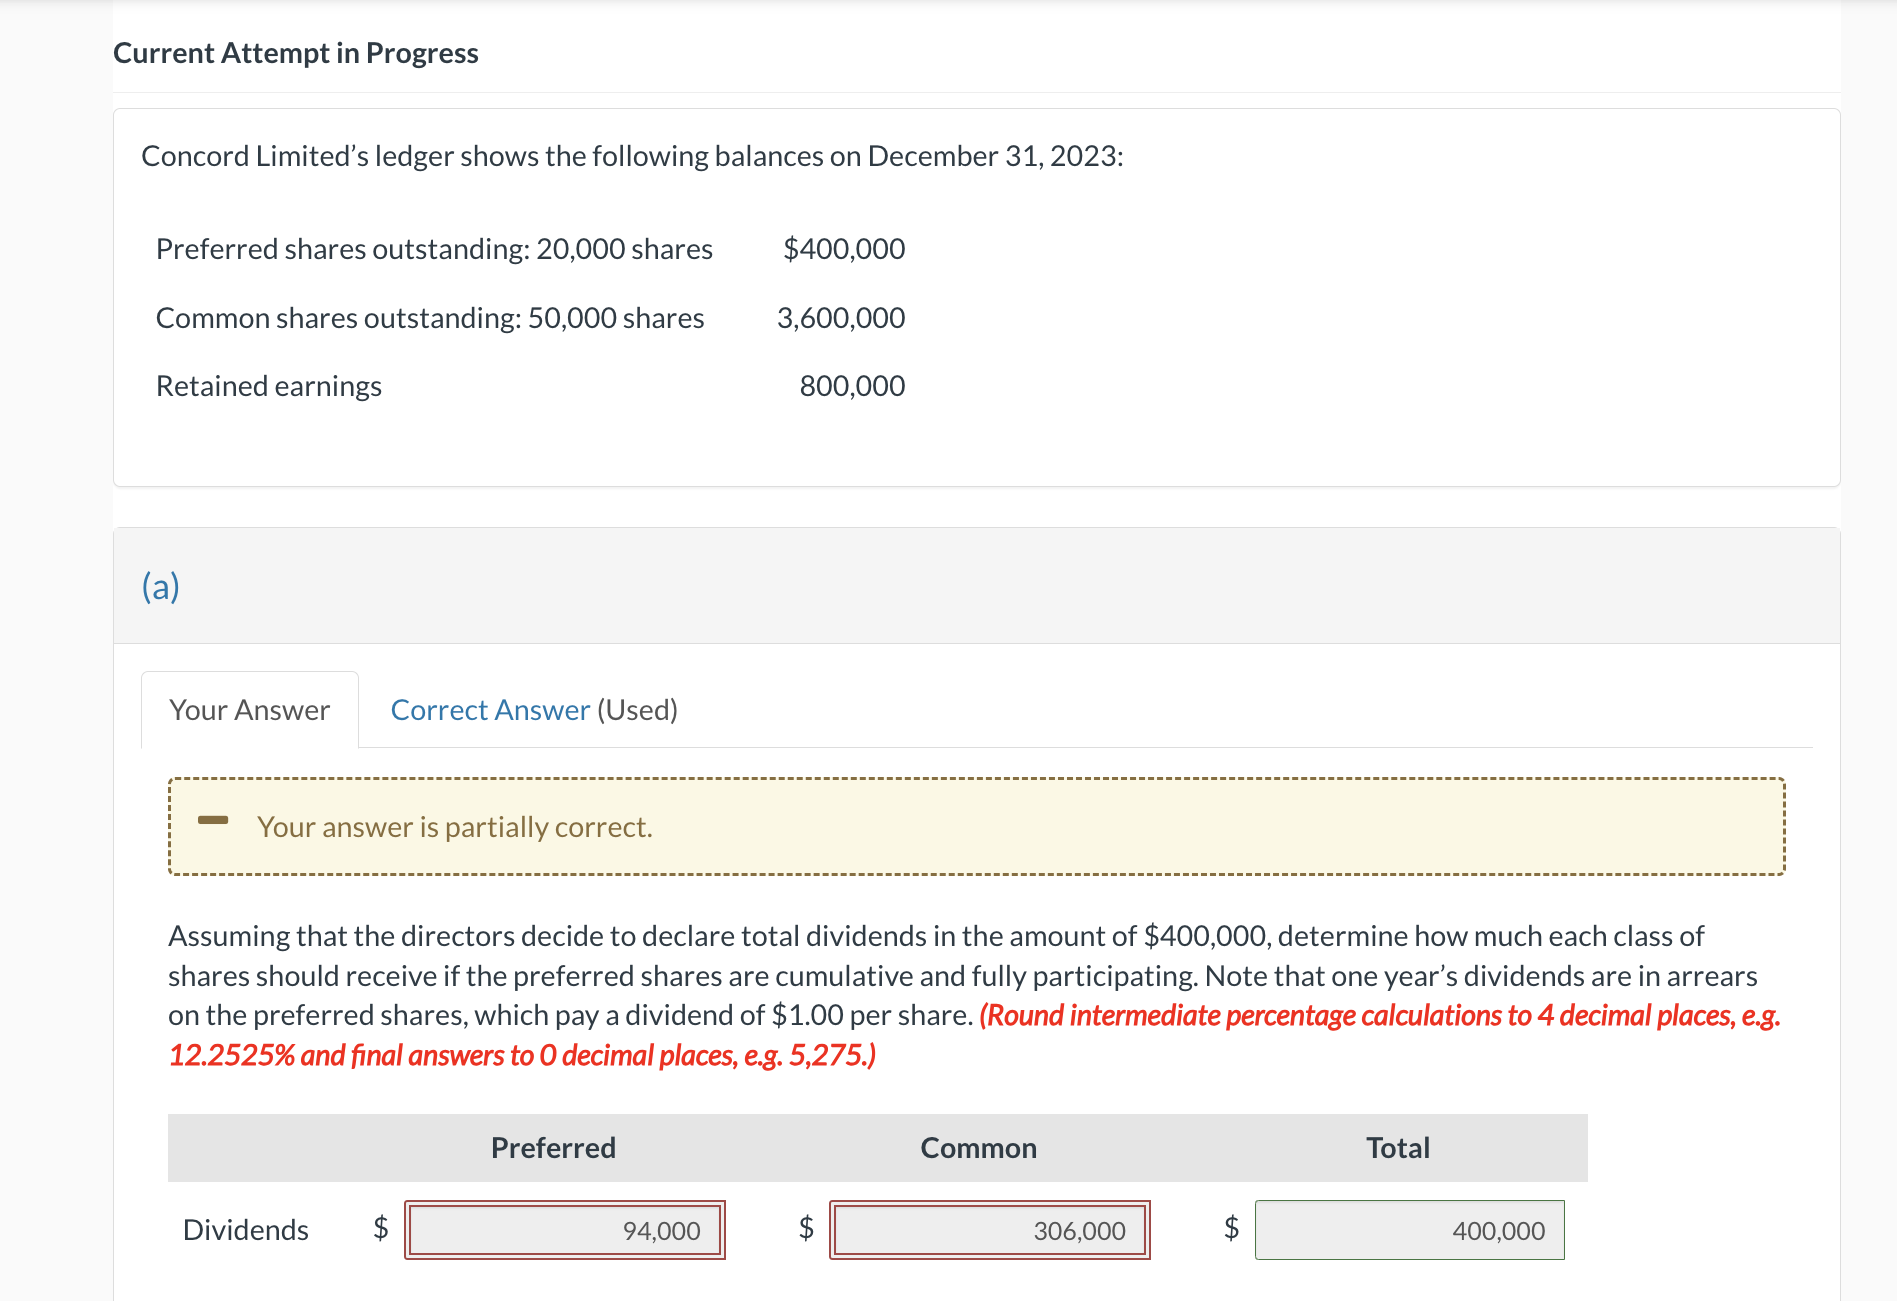Select the Total dividends field showing 400,000

1410,1231
